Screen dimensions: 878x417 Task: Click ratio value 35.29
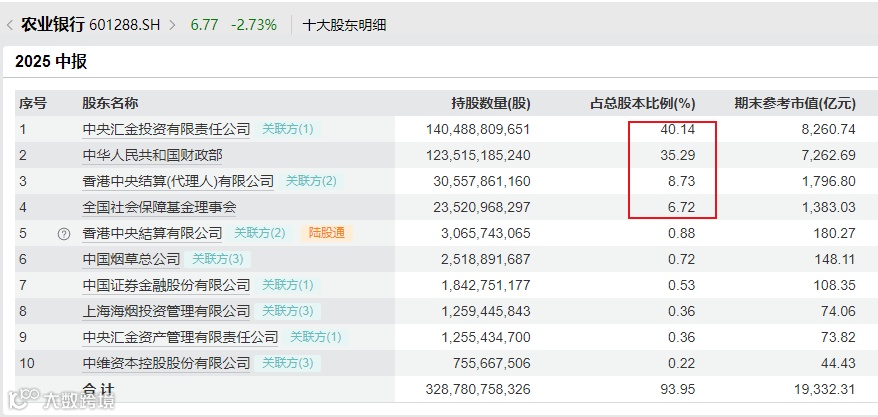(x=678, y=155)
